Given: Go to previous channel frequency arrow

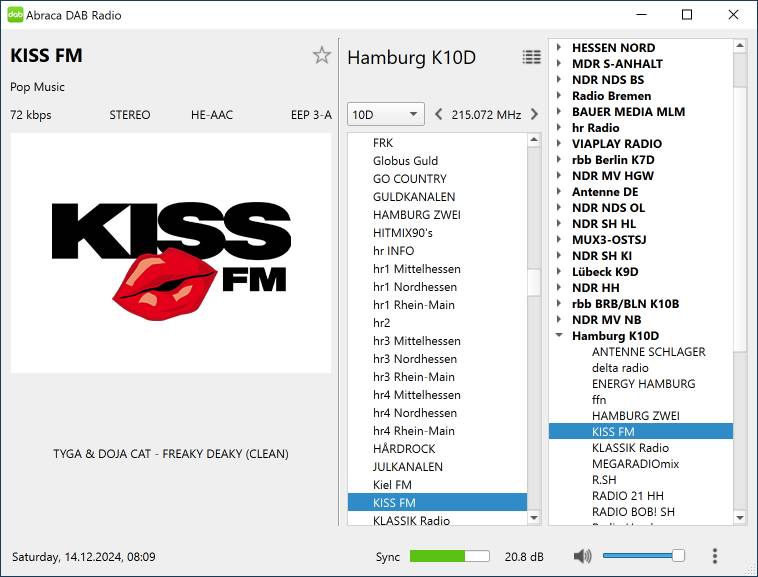Looking at the screenshot, I should click(438, 115).
